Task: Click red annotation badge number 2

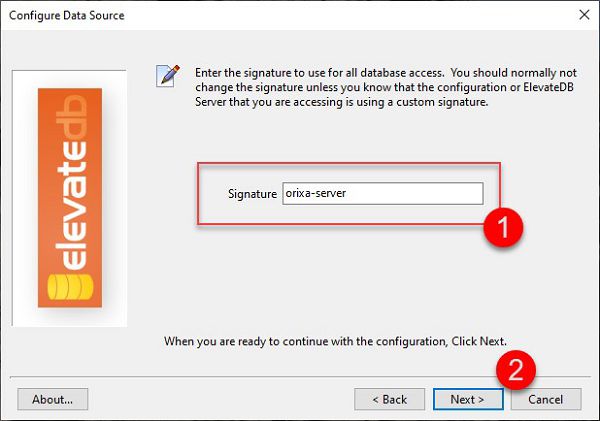Action: (516, 370)
